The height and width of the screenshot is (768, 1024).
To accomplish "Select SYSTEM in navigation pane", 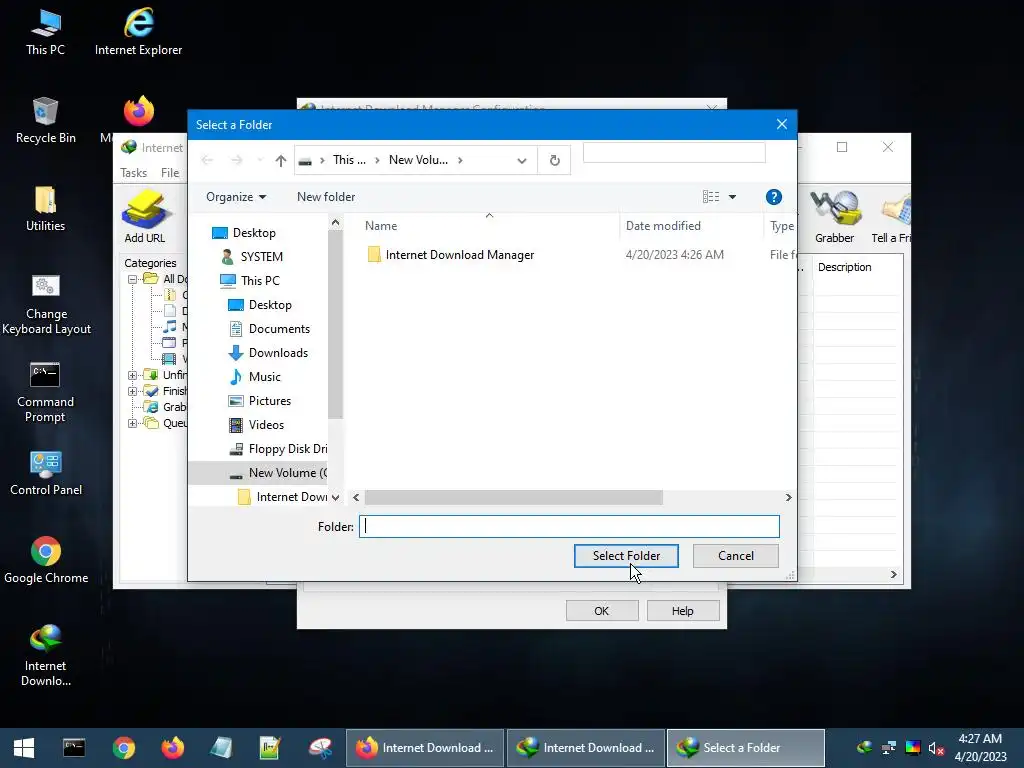I will (251, 257).
